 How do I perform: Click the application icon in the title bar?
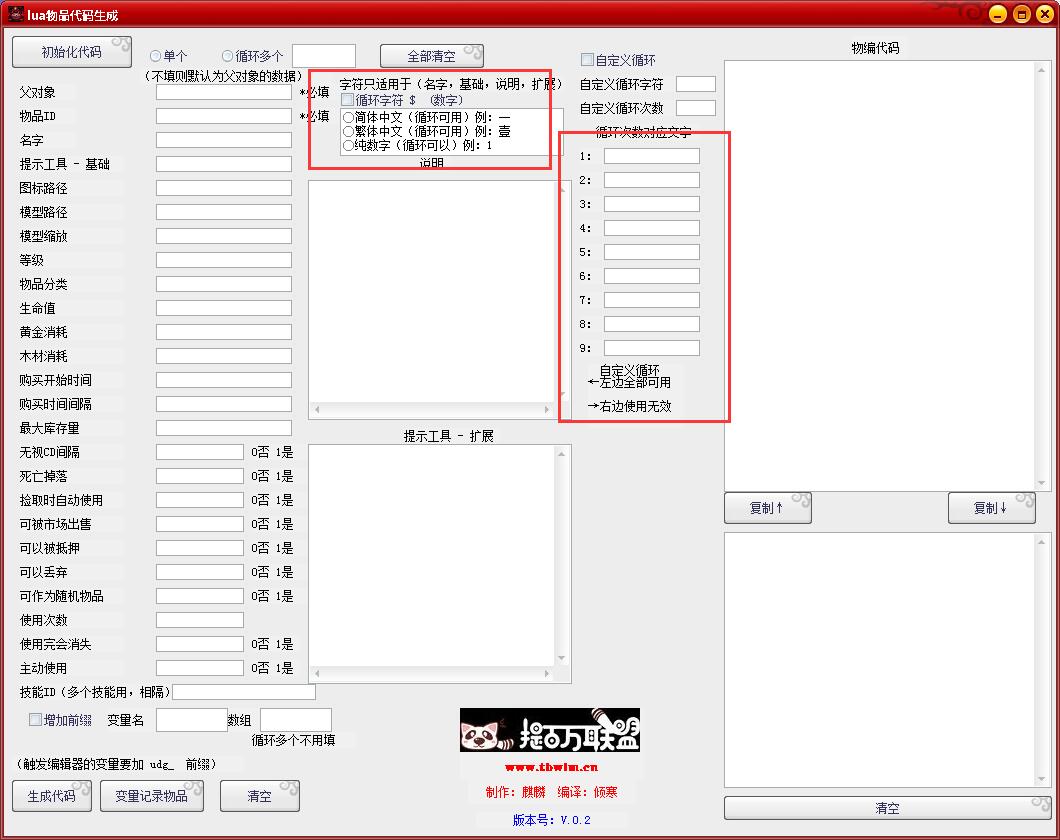point(14,14)
